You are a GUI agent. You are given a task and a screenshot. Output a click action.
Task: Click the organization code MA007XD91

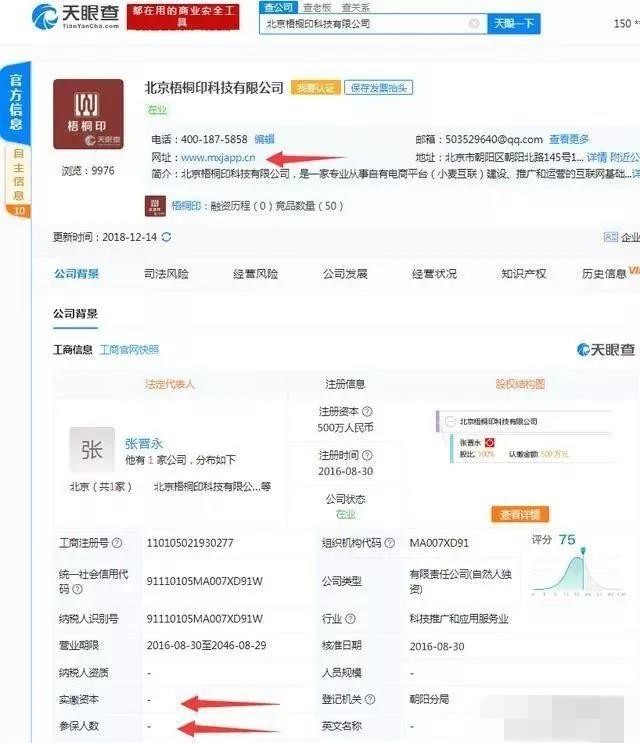click(439, 543)
